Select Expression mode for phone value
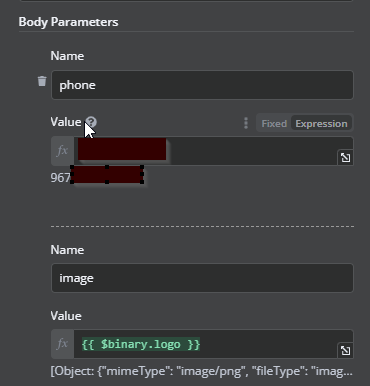 321,124
